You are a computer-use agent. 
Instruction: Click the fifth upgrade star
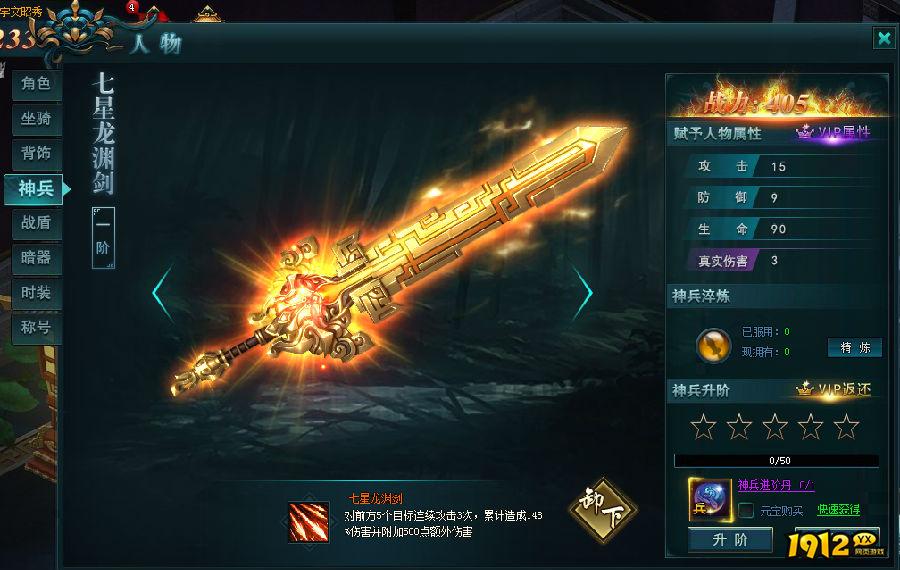tap(846, 426)
